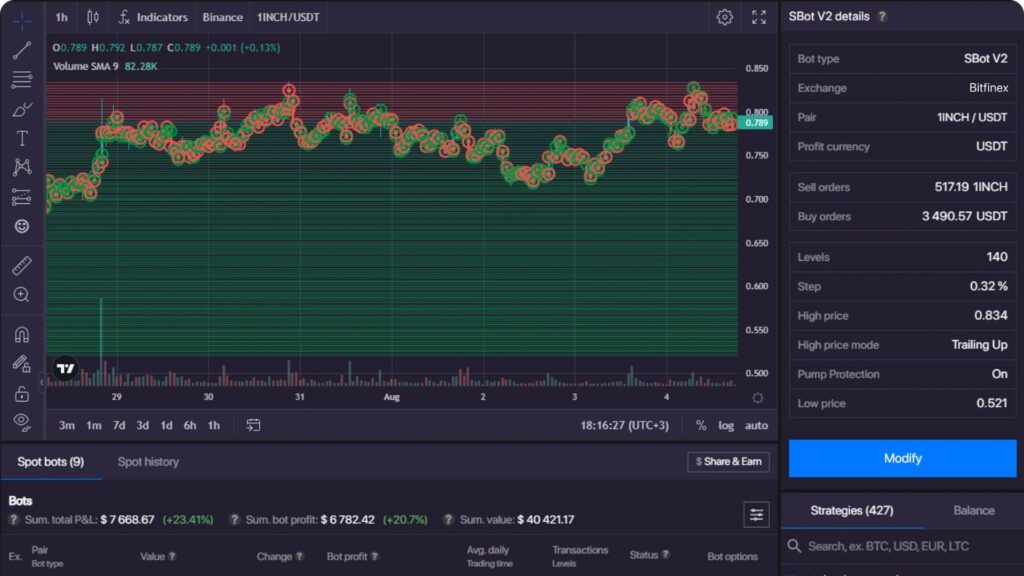Toggle stay in drawing mode
This screenshot has width=1024, height=576.
[x=22, y=364]
